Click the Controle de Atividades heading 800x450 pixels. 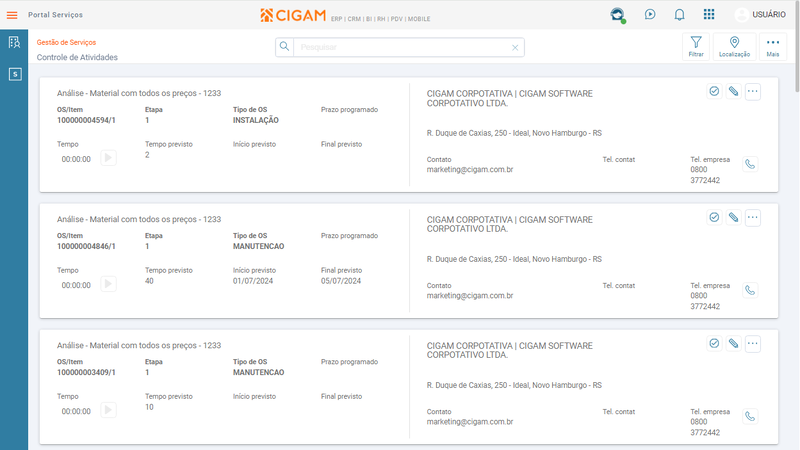point(77,57)
